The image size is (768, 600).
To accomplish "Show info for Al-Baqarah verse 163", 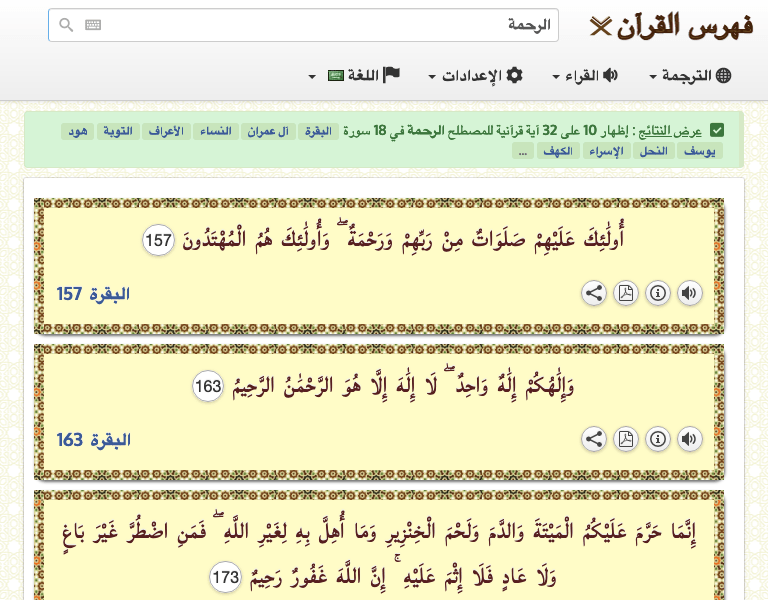I will click(658, 439).
